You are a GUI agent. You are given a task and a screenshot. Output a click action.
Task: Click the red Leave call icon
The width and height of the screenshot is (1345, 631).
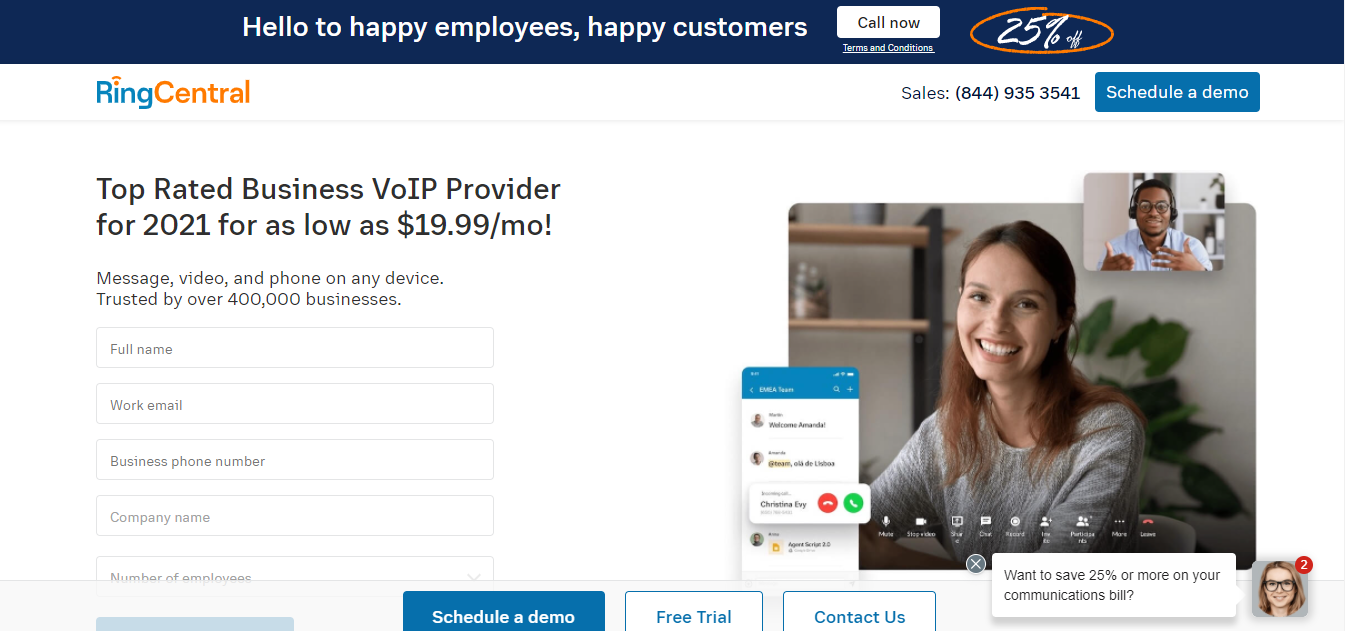point(1148,521)
